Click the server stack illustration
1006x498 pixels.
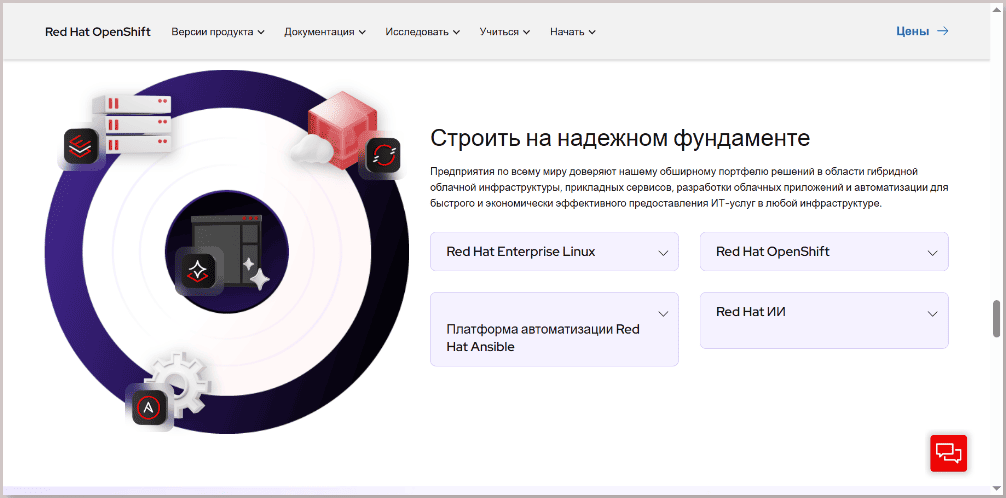coord(132,123)
